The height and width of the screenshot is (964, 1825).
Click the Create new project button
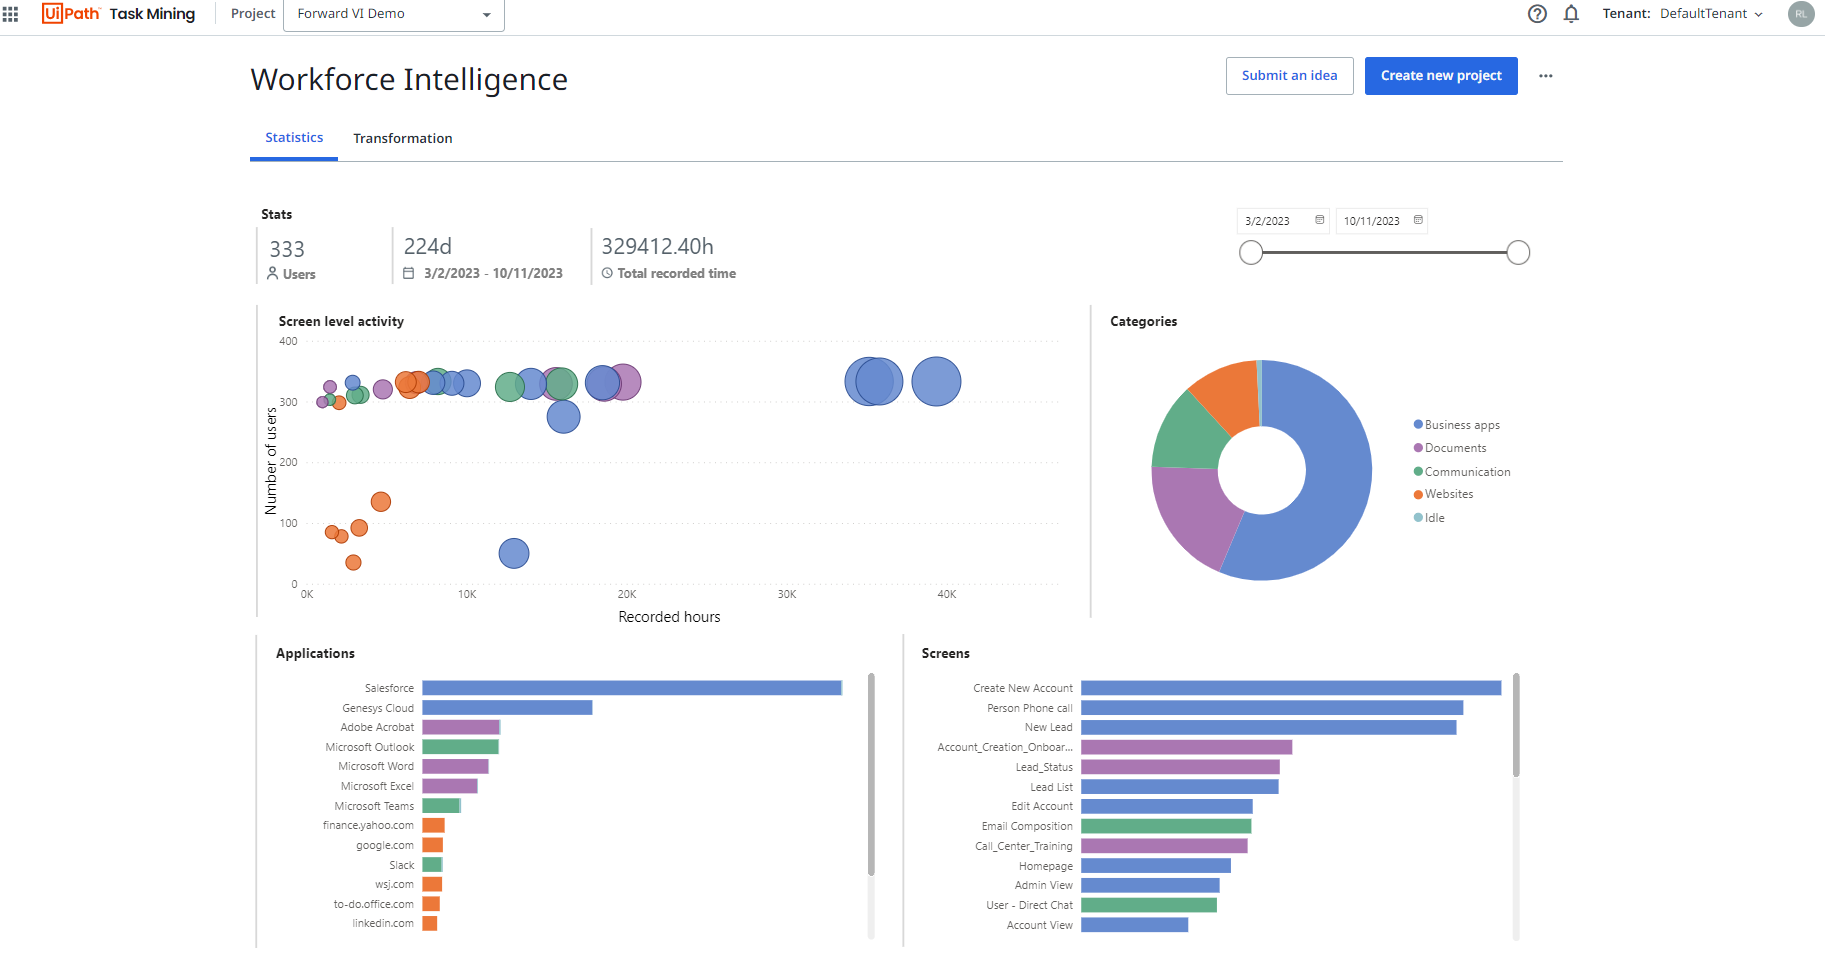(x=1441, y=76)
